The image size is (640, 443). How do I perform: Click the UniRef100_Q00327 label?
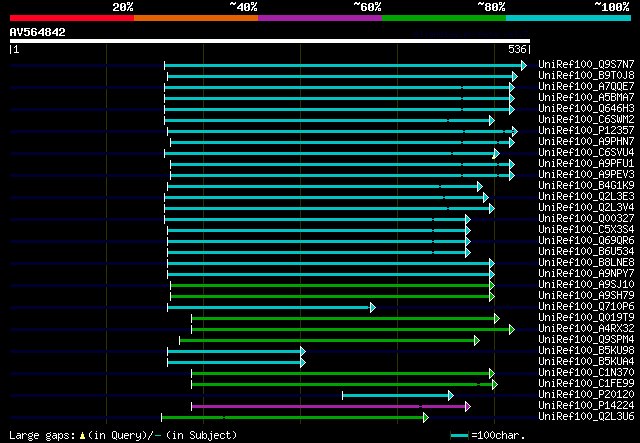click(586, 218)
